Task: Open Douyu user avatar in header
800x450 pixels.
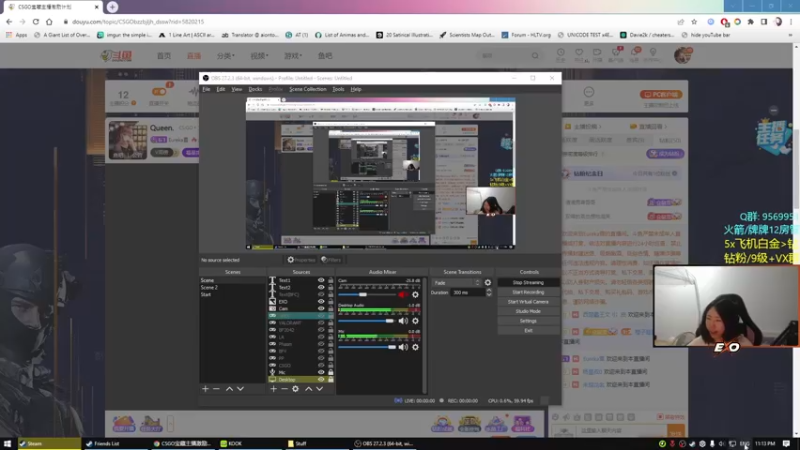Action: pos(683,55)
